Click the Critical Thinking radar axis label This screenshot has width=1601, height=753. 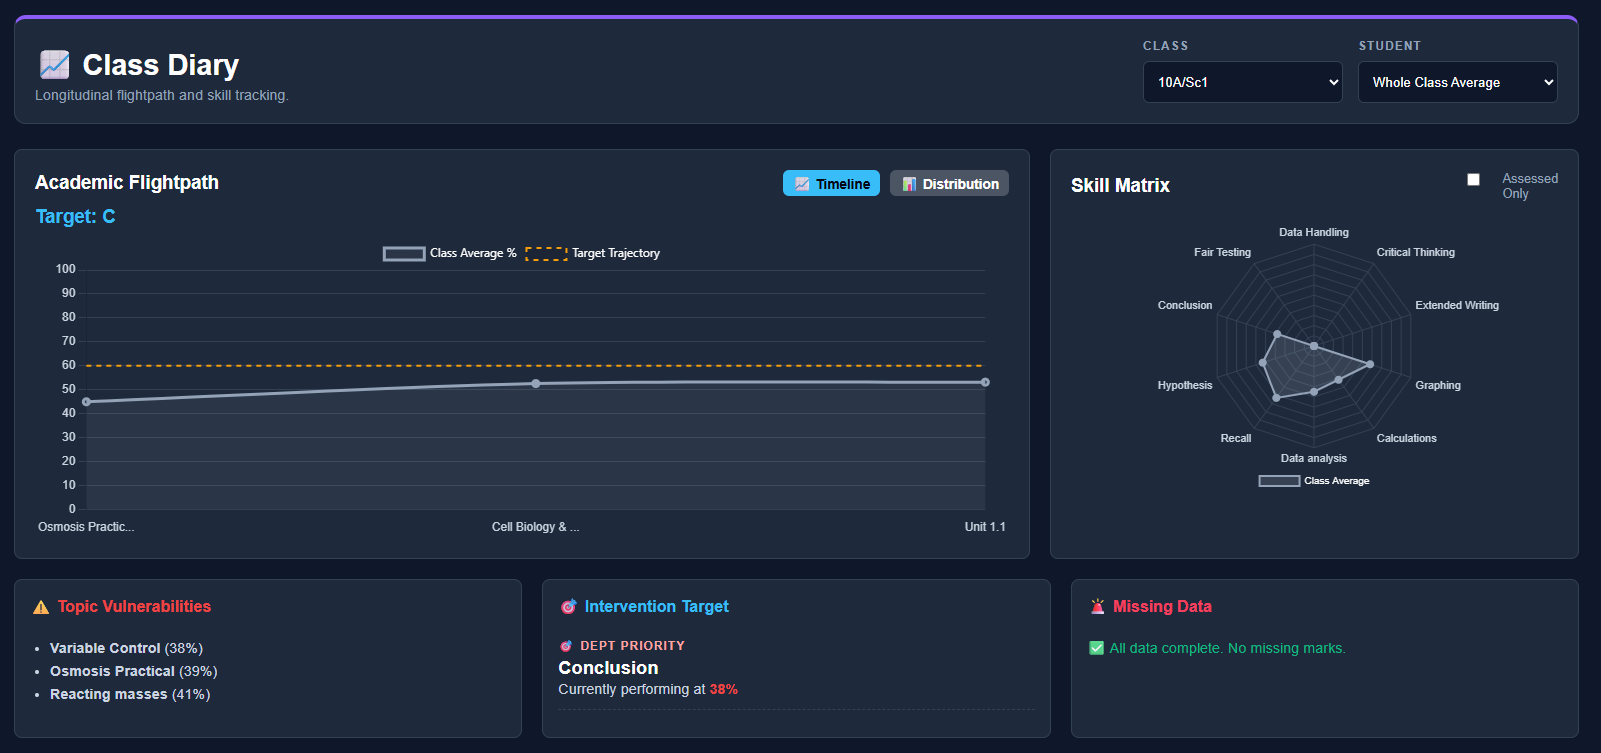pos(1416,252)
